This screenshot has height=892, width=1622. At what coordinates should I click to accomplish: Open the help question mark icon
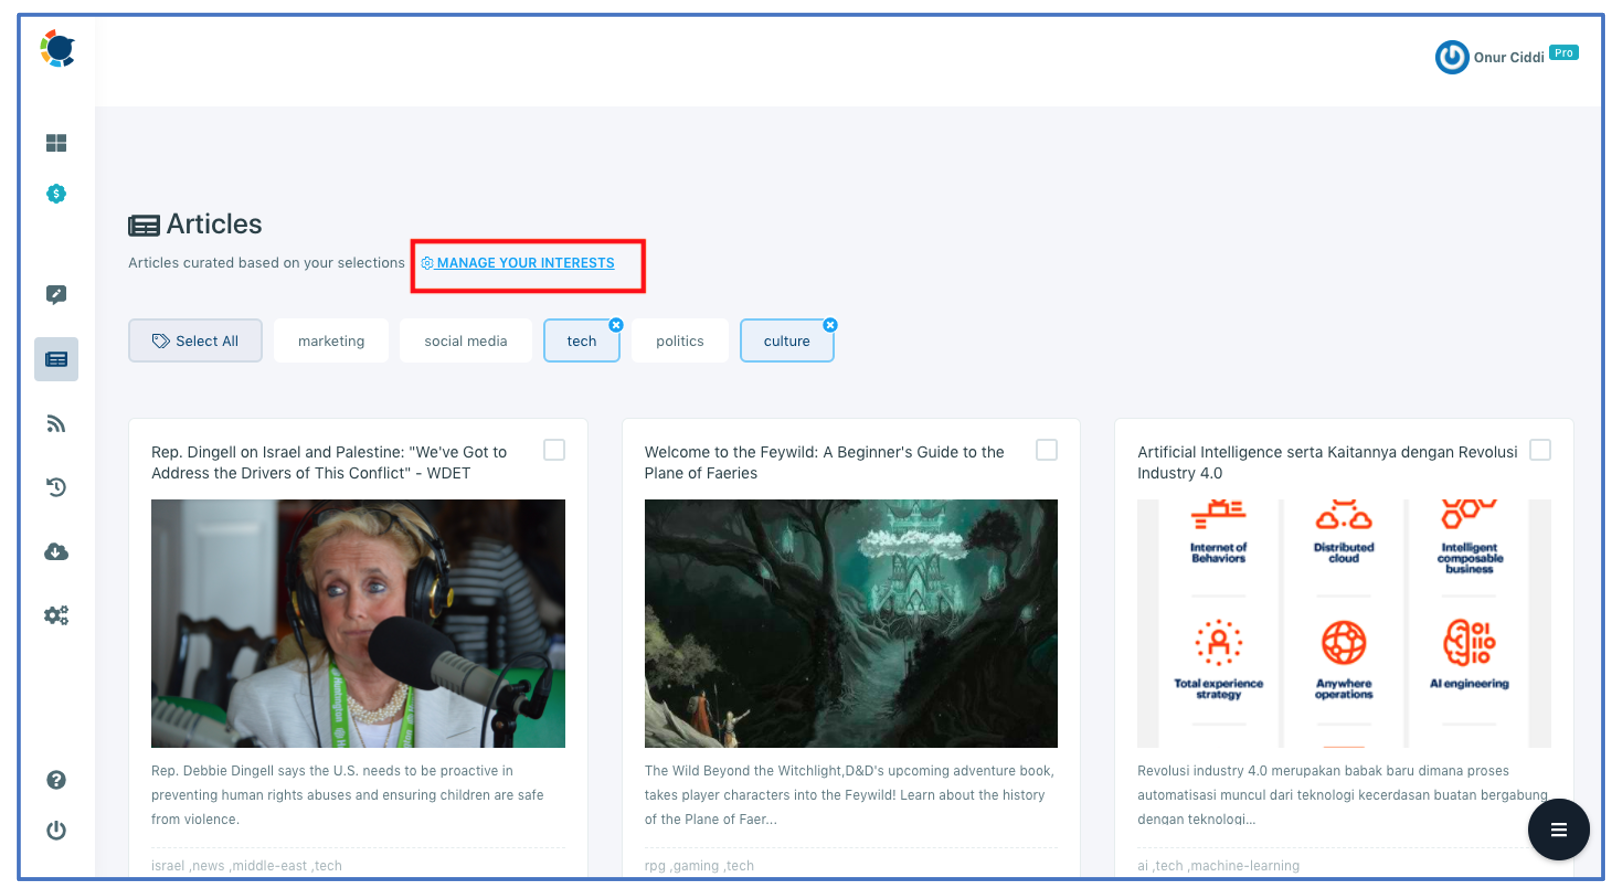(x=56, y=780)
